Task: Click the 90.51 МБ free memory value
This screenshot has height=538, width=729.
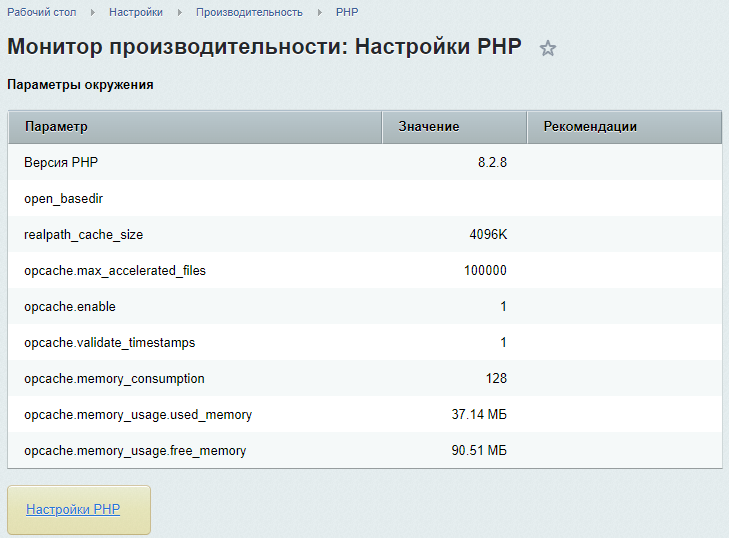Action: coord(479,451)
